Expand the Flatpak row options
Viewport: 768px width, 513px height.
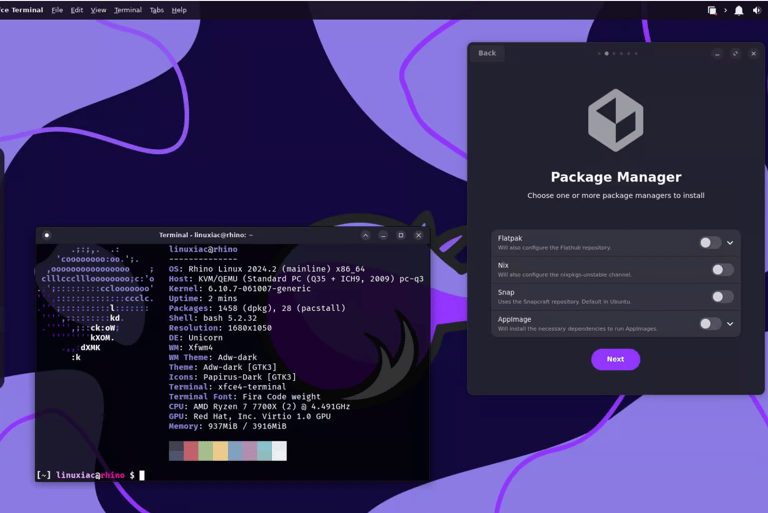click(730, 243)
